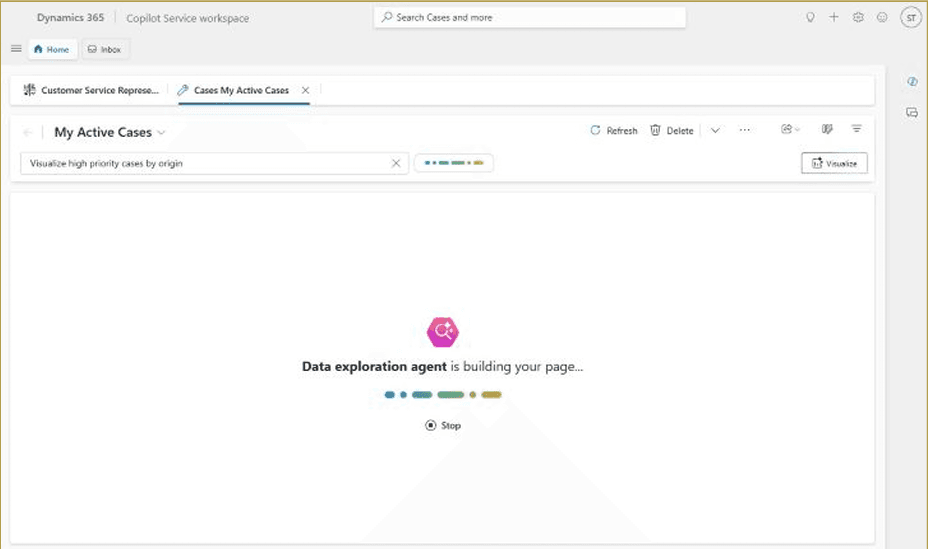This screenshot has height=549, width=928.
Task: Click the Visualize button
Action: [x=834, y=163]
